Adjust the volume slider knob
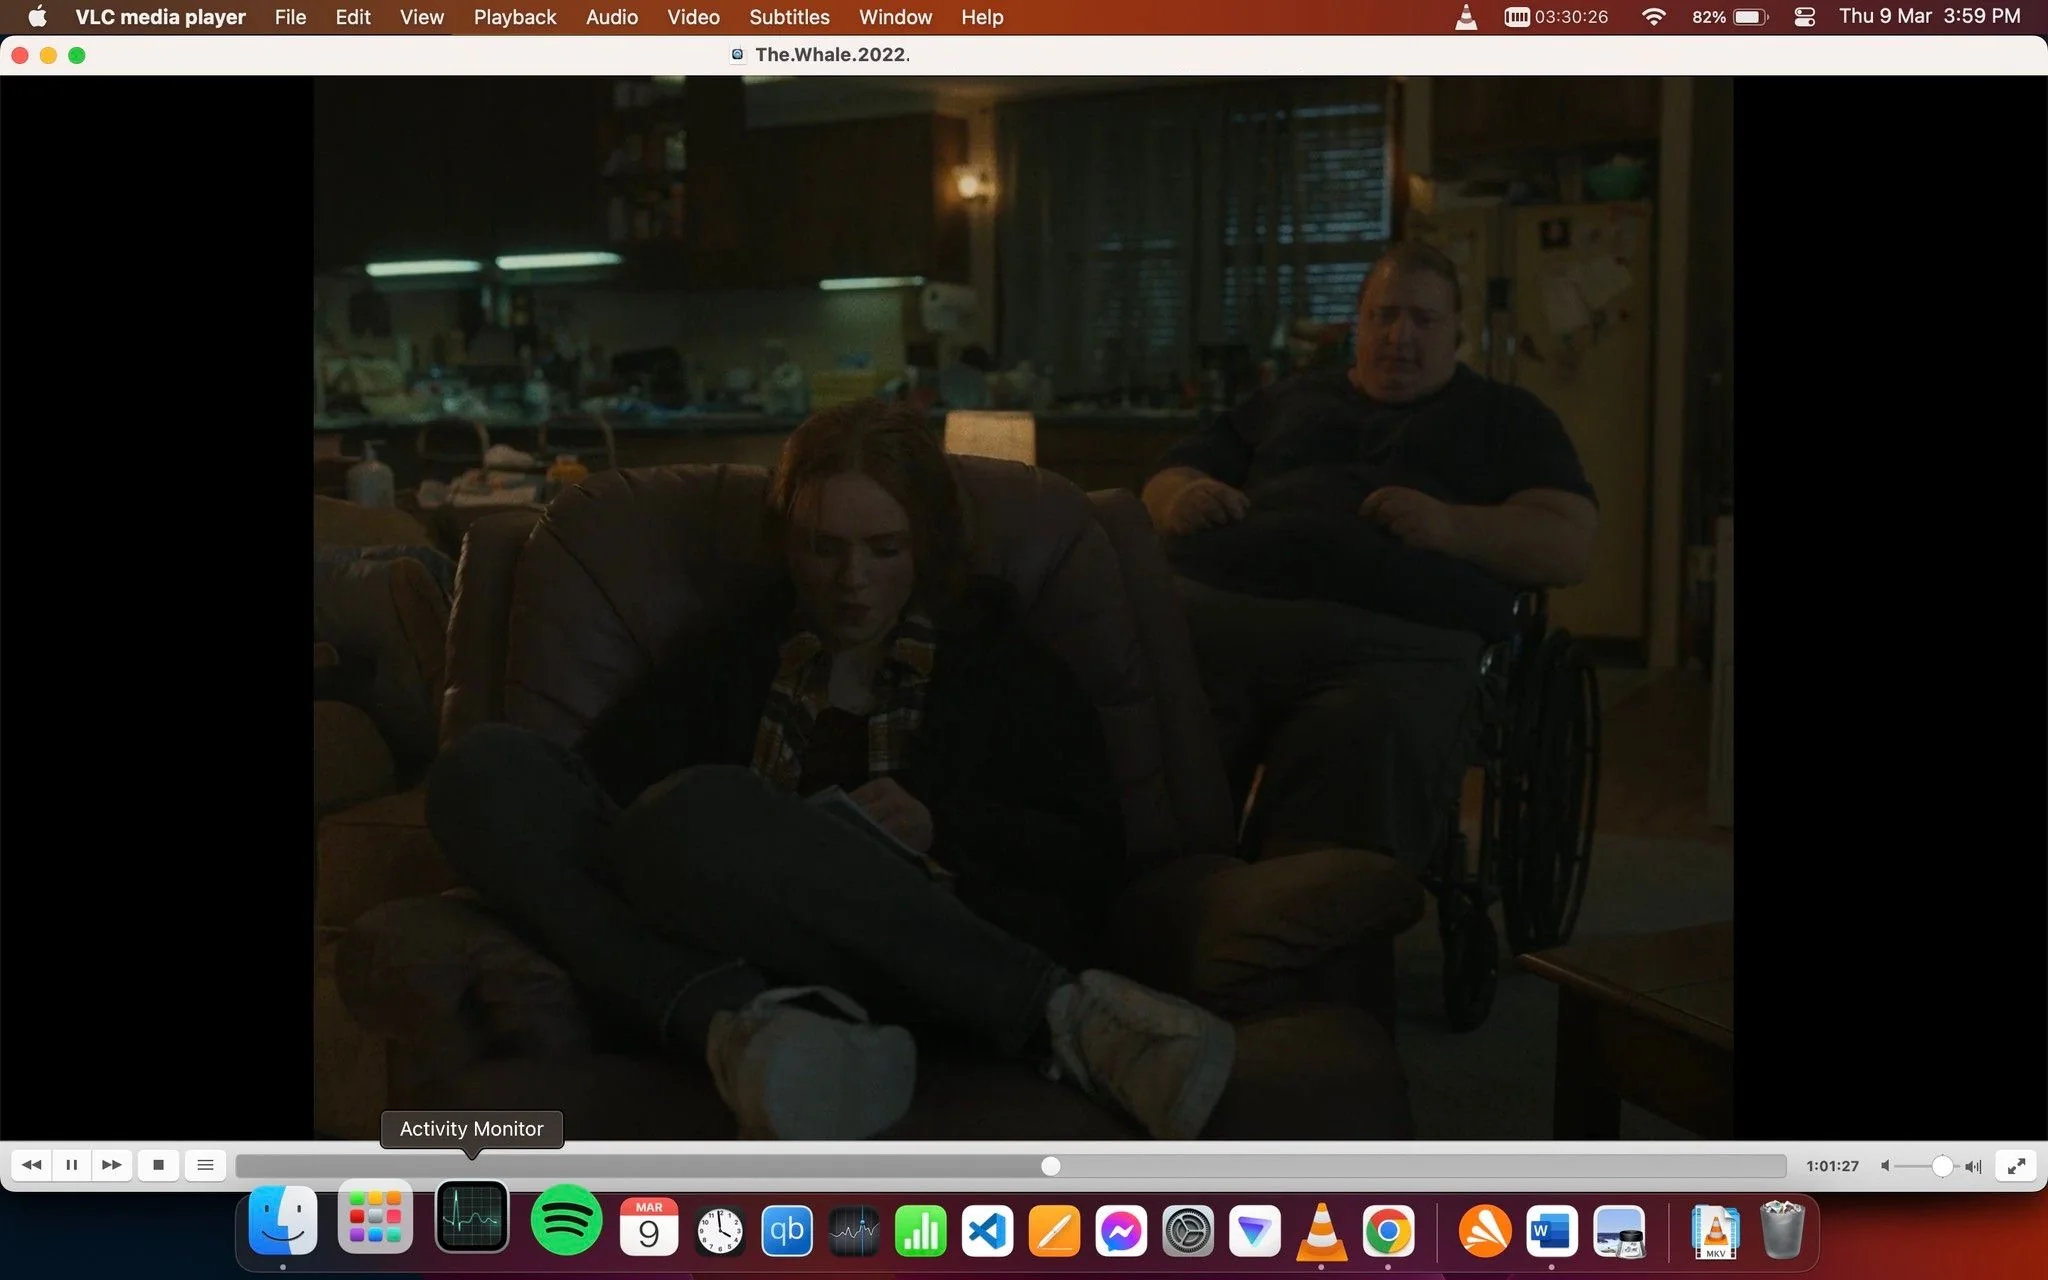 [x=1942, y=1166]
